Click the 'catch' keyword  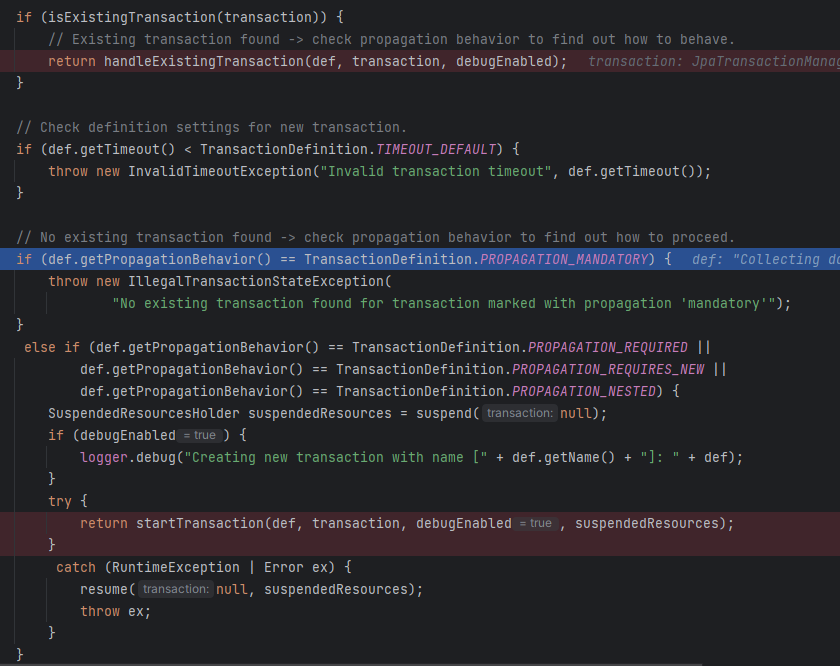click(x=76, y=567)
